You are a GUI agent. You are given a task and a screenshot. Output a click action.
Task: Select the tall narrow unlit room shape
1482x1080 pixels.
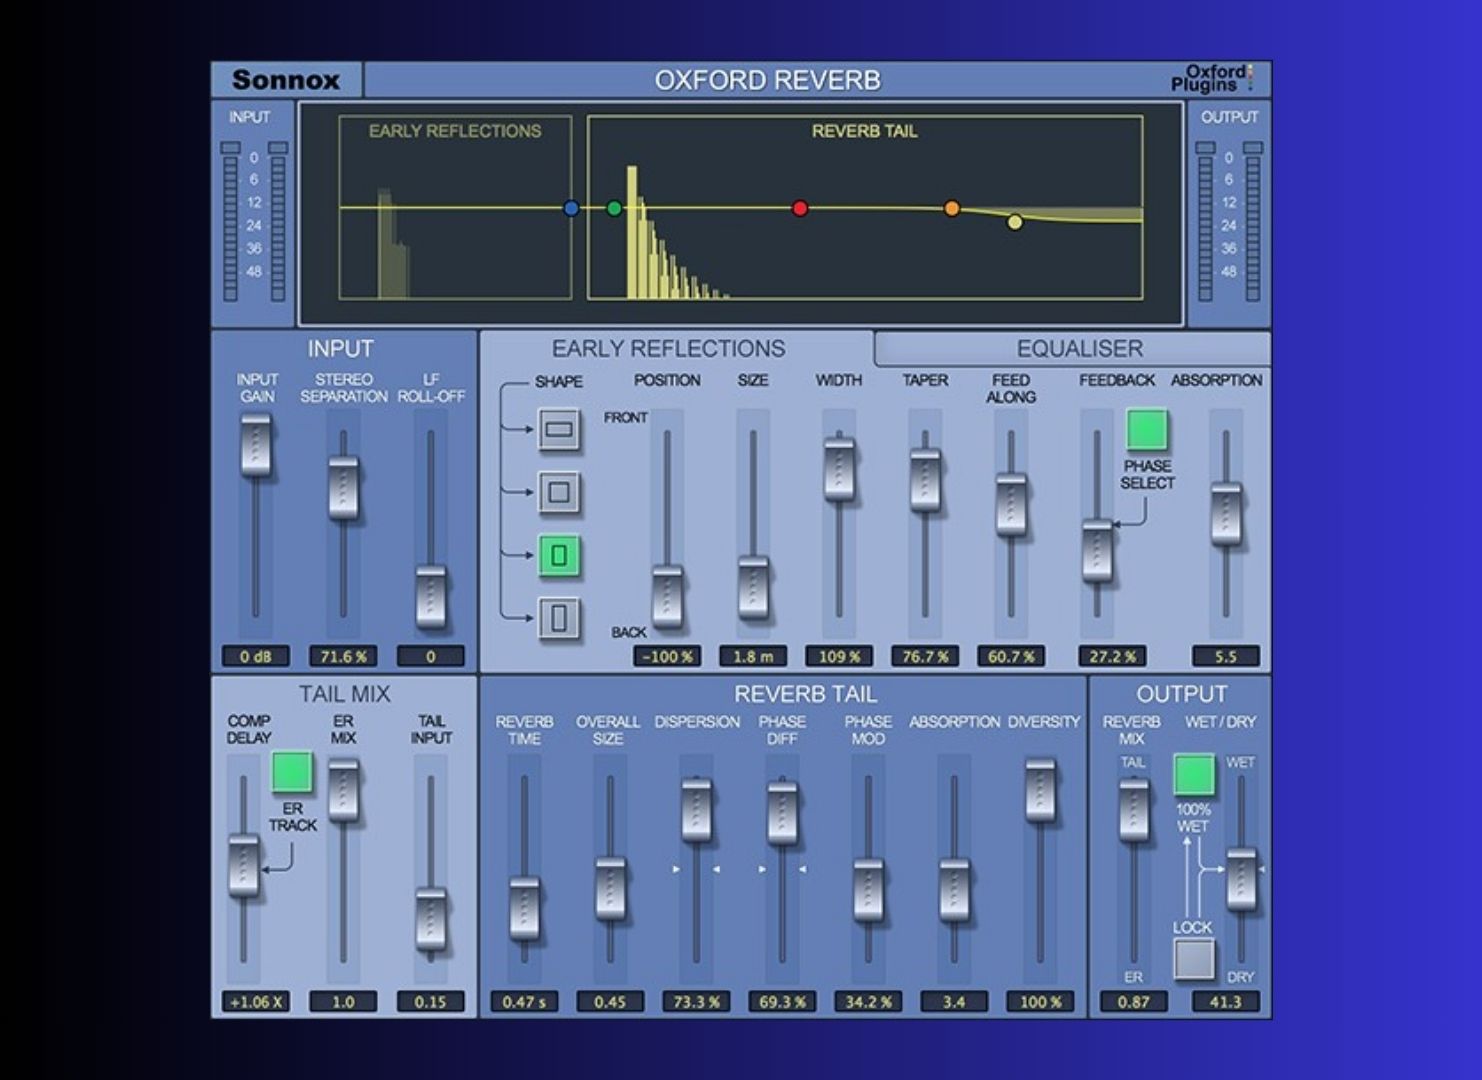click(x=559, y=618)
